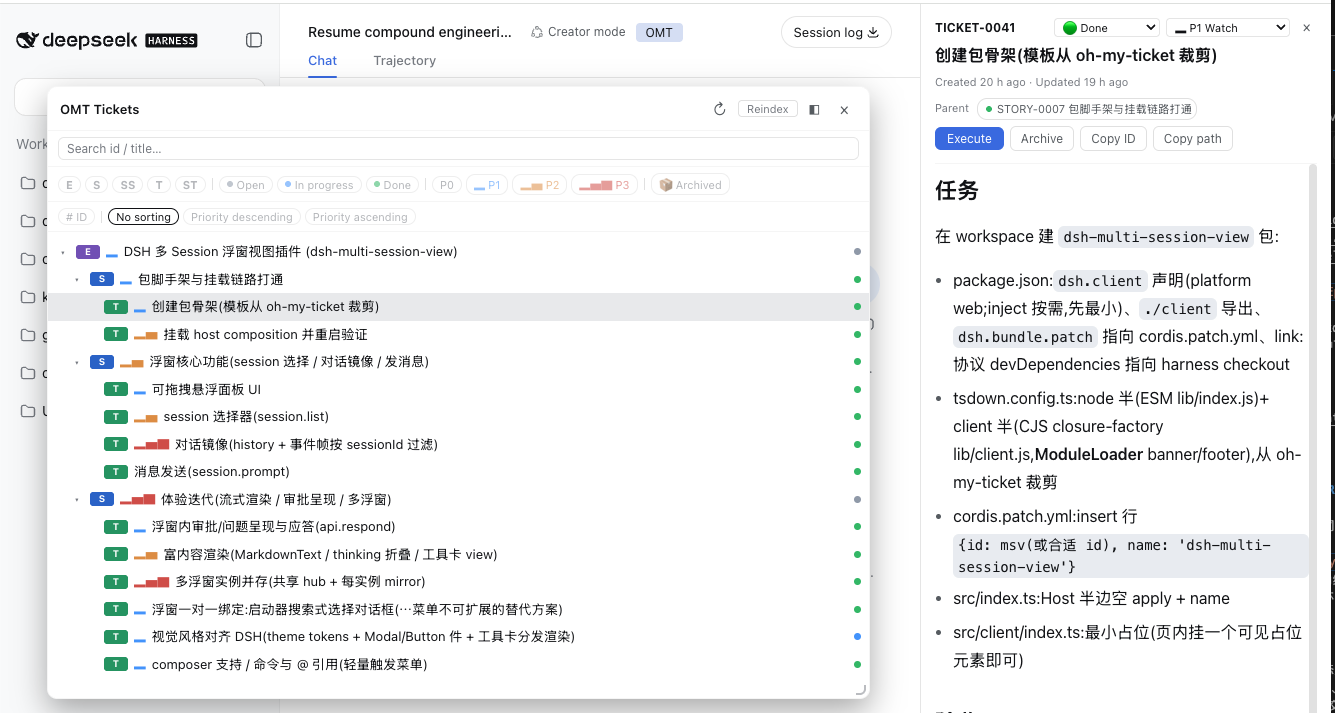Click the Reindex button

768,109
